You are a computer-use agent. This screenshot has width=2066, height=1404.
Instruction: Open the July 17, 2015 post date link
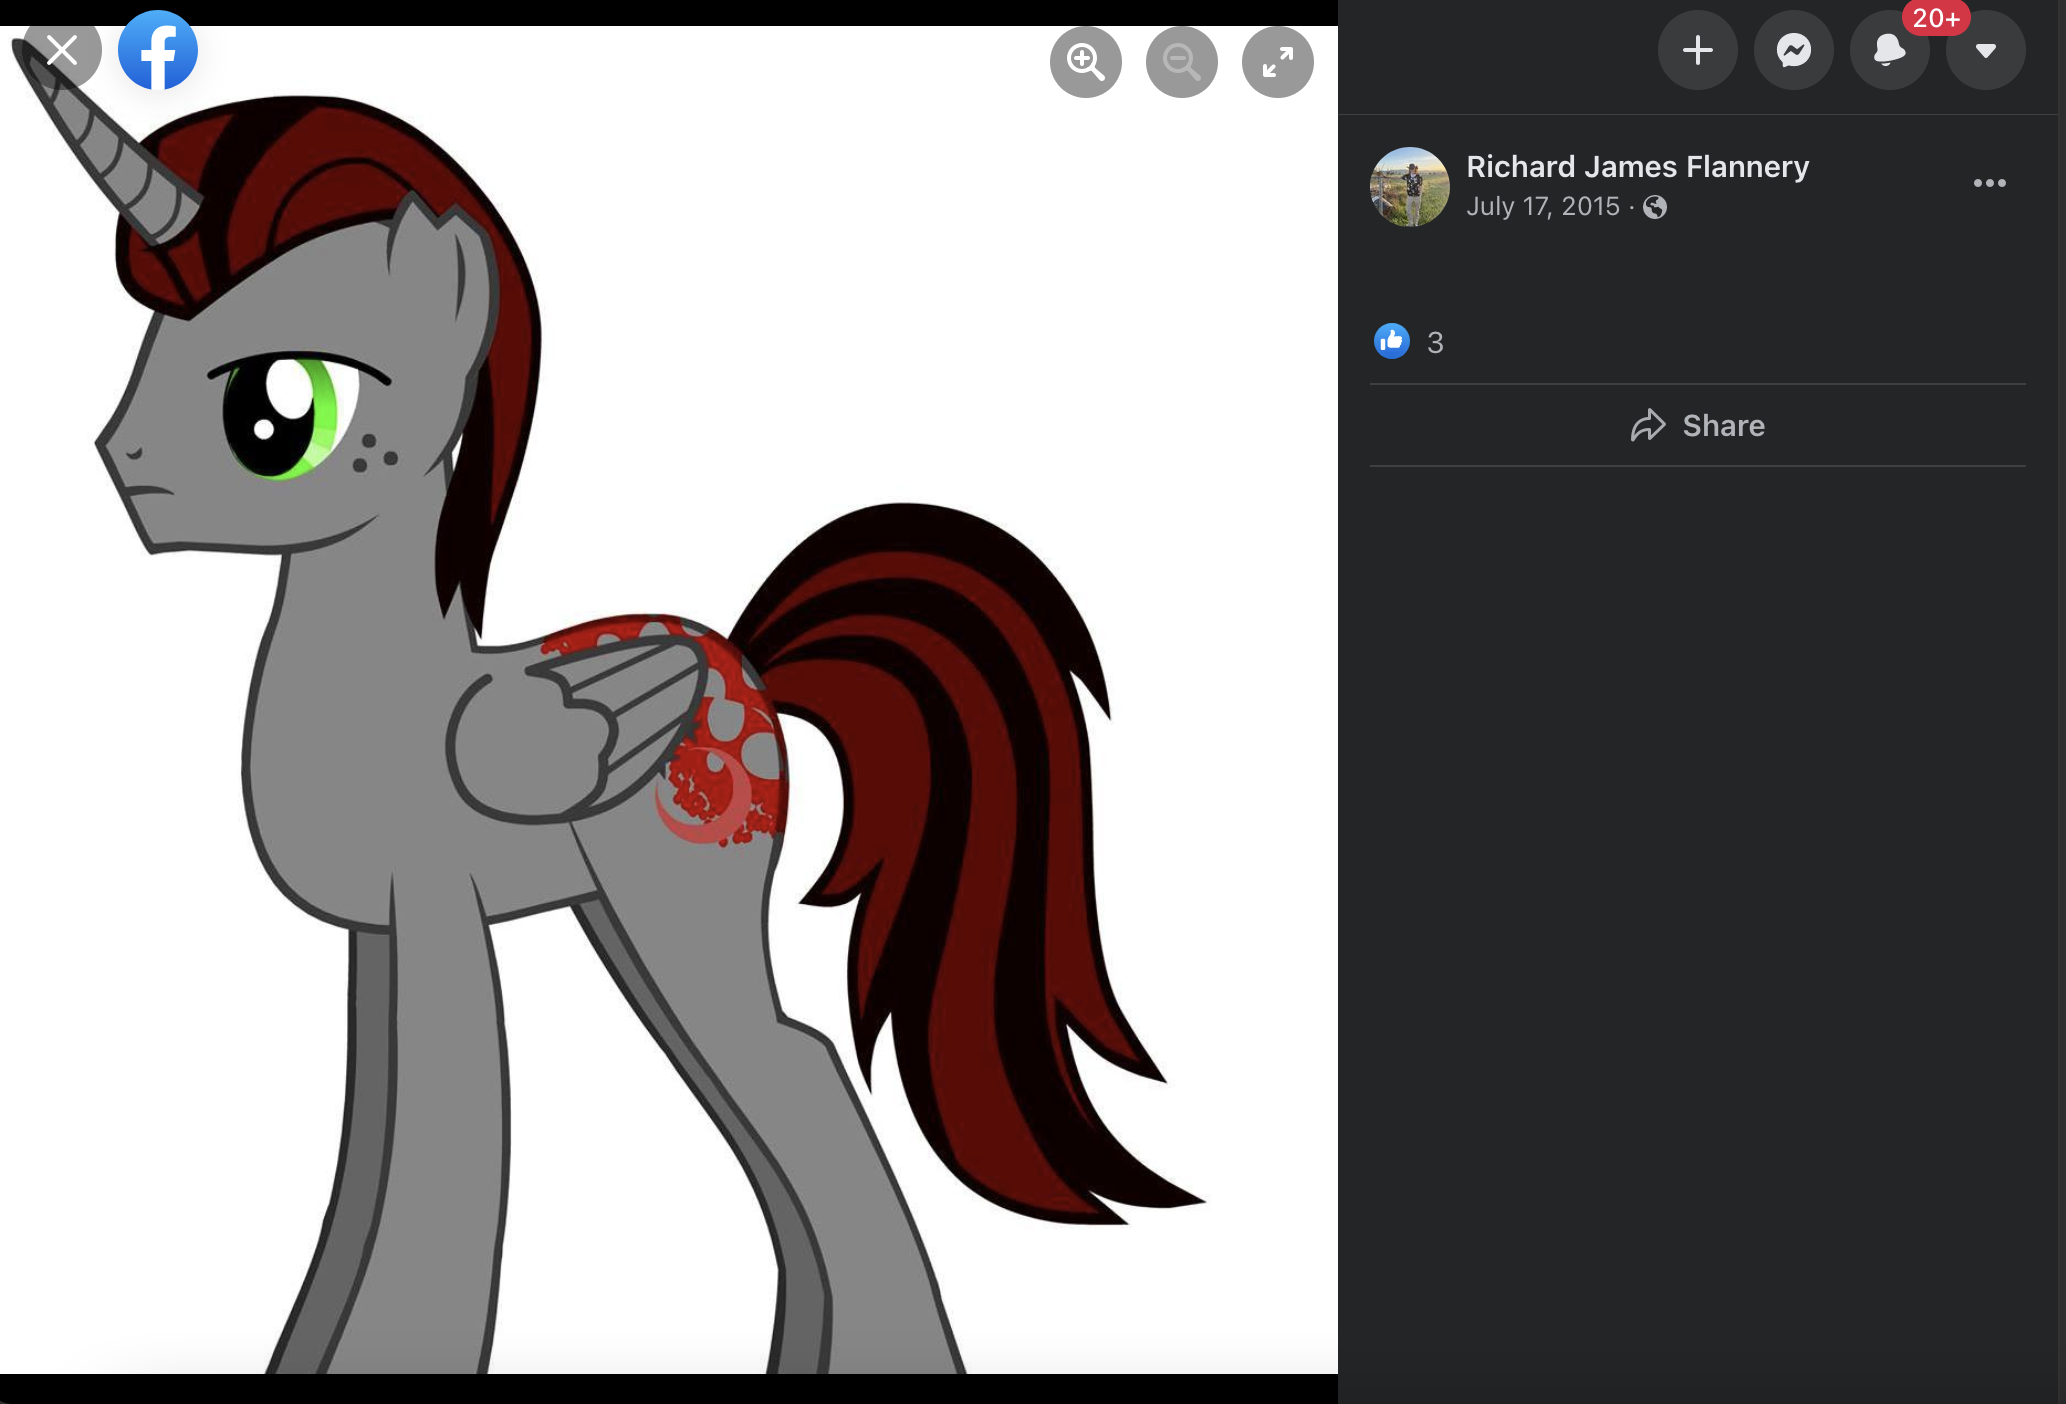pyautogui.click(x=1542, y=206)
